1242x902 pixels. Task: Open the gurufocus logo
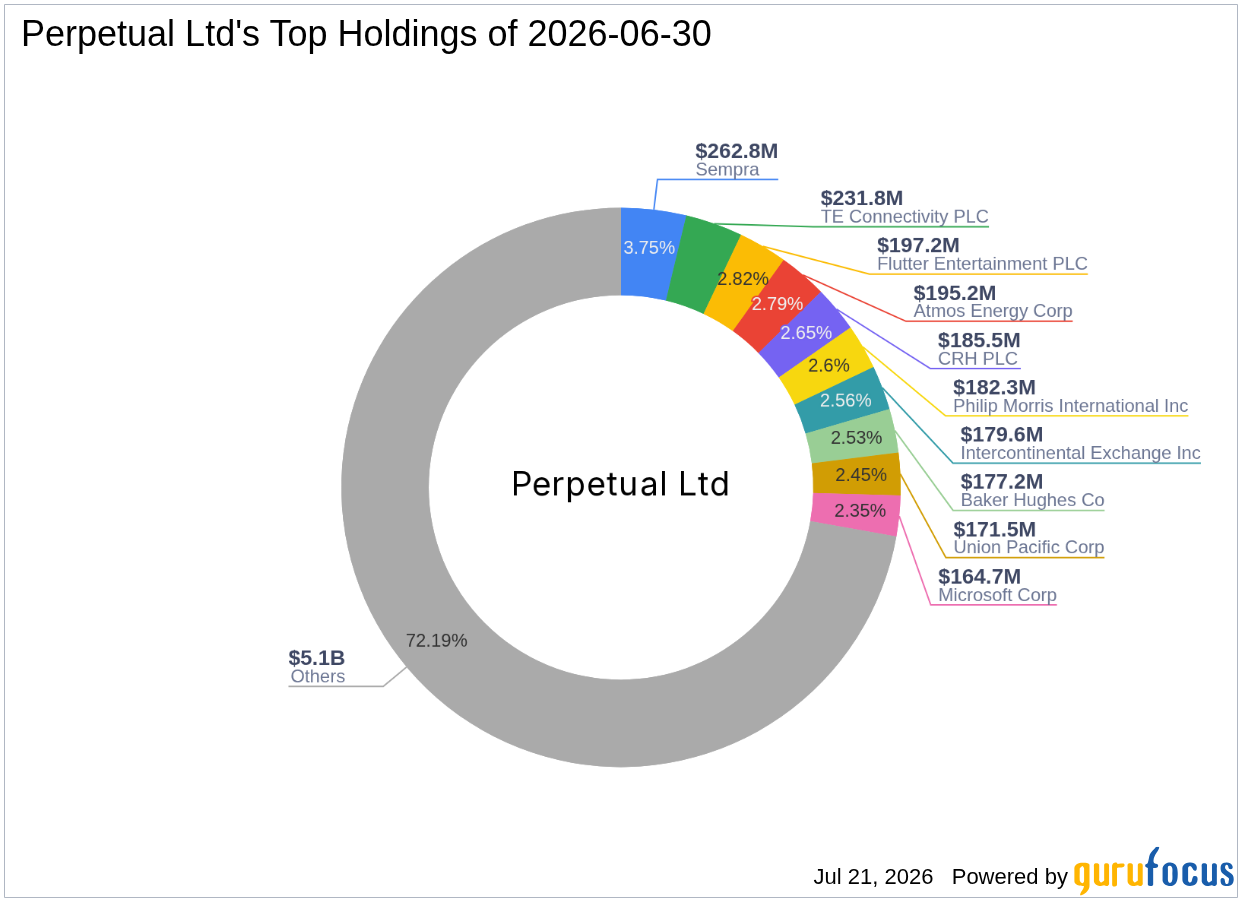click(1154, 871)
